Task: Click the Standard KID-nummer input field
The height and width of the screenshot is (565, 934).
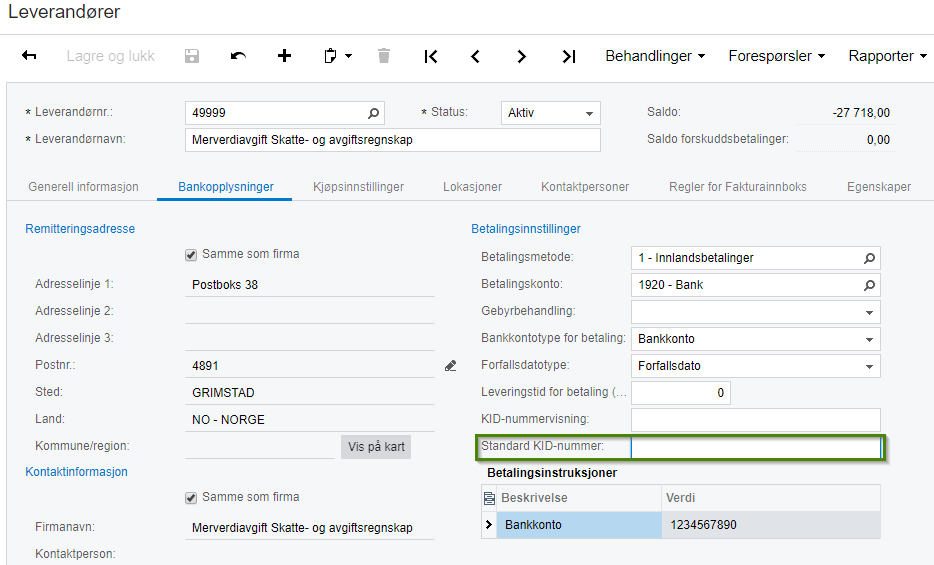Action: (x=755, y=447)
